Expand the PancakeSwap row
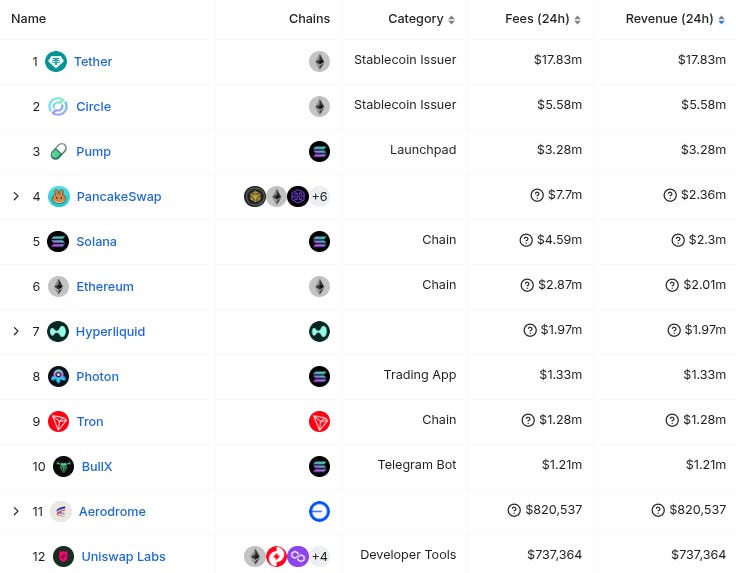 (x=16, y=196)
